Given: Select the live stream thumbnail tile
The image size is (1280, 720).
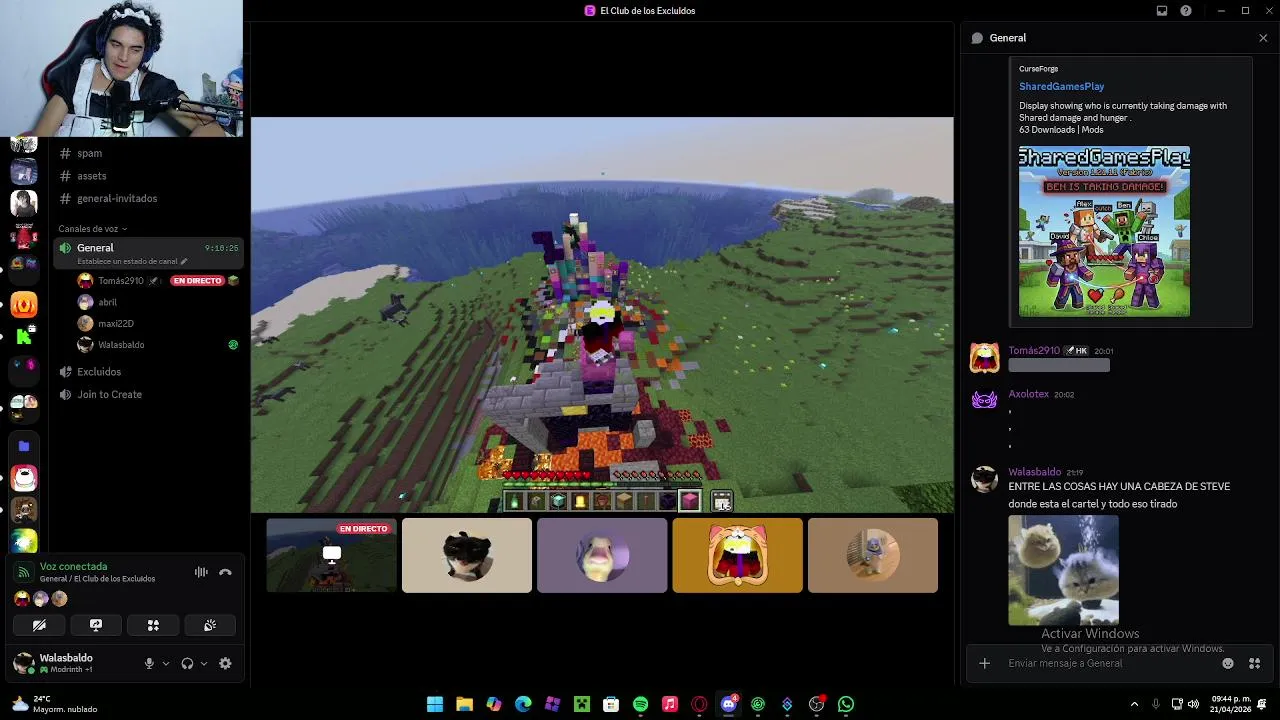Looking at the screenshot, I should pyautogui.click(x=331, y=555).
